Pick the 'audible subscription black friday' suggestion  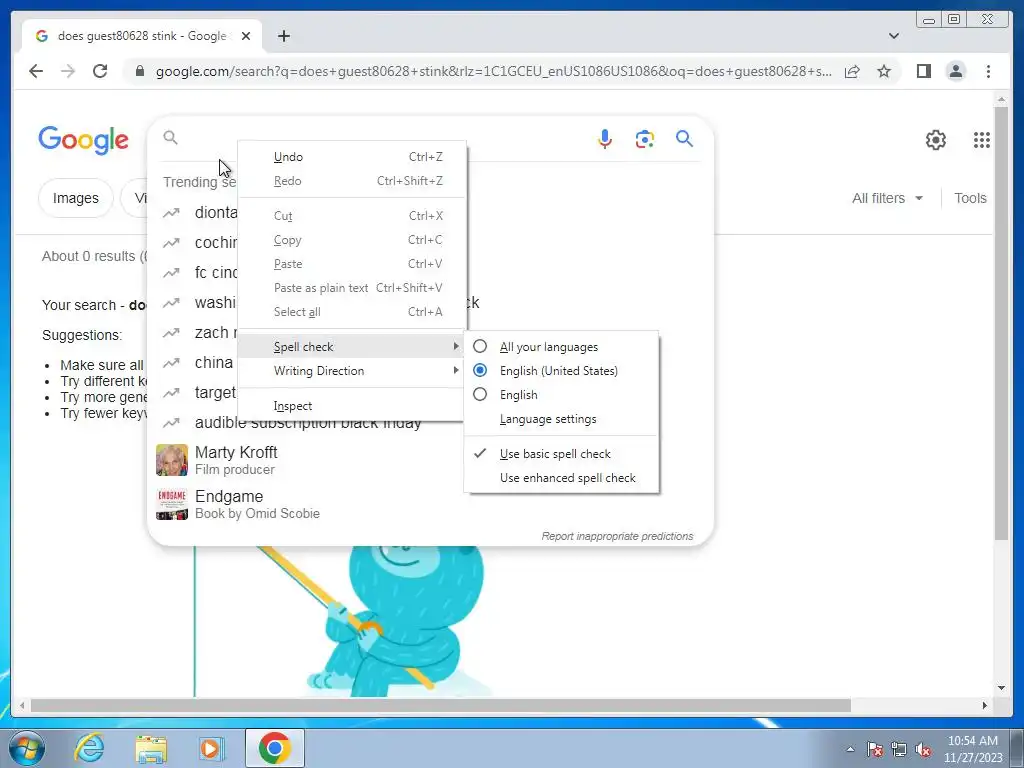(308, 425)
